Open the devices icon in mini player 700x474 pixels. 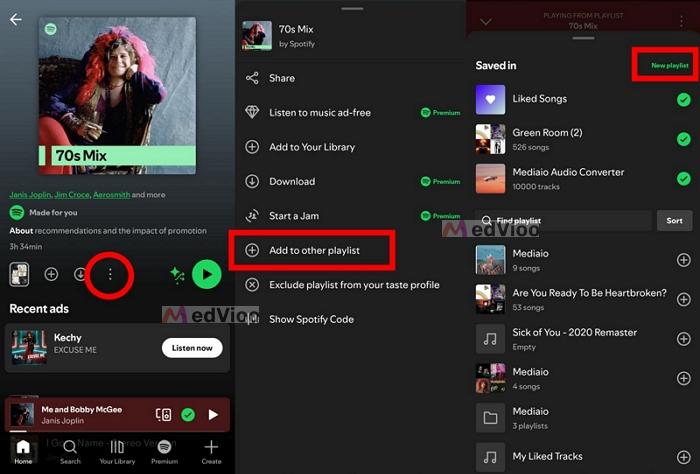point(163,415)
